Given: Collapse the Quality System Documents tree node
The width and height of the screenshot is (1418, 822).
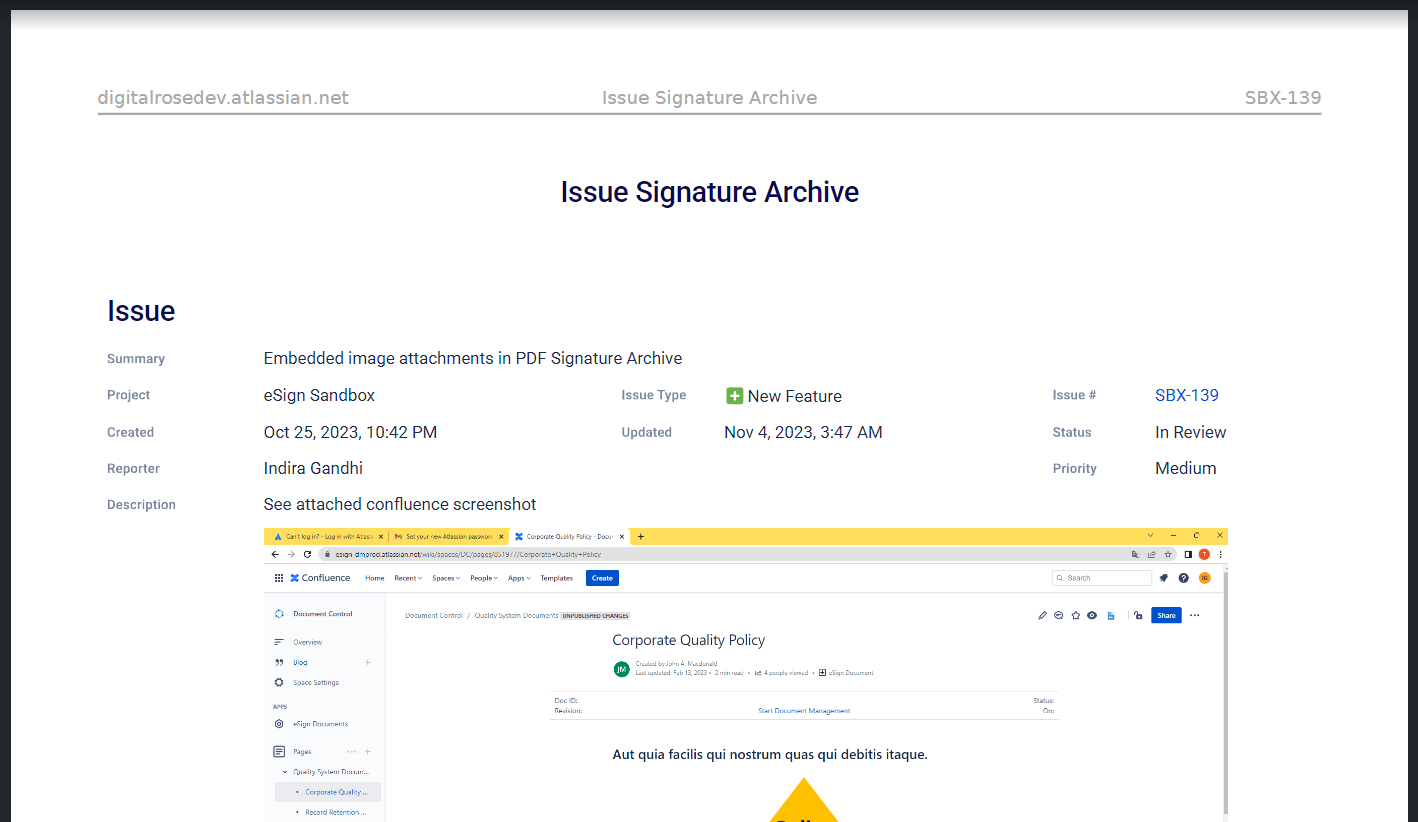Looking at the screenshot, I should point(285,772).
